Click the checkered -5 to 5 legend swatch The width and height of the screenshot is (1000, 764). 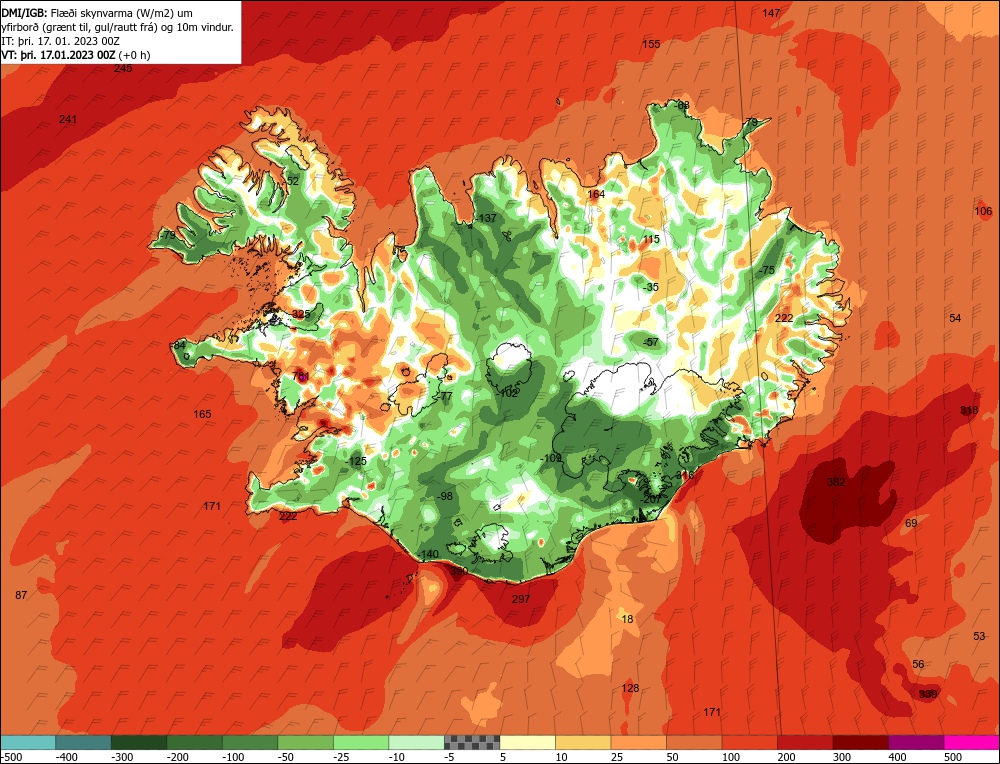click(x=472, y=742)
